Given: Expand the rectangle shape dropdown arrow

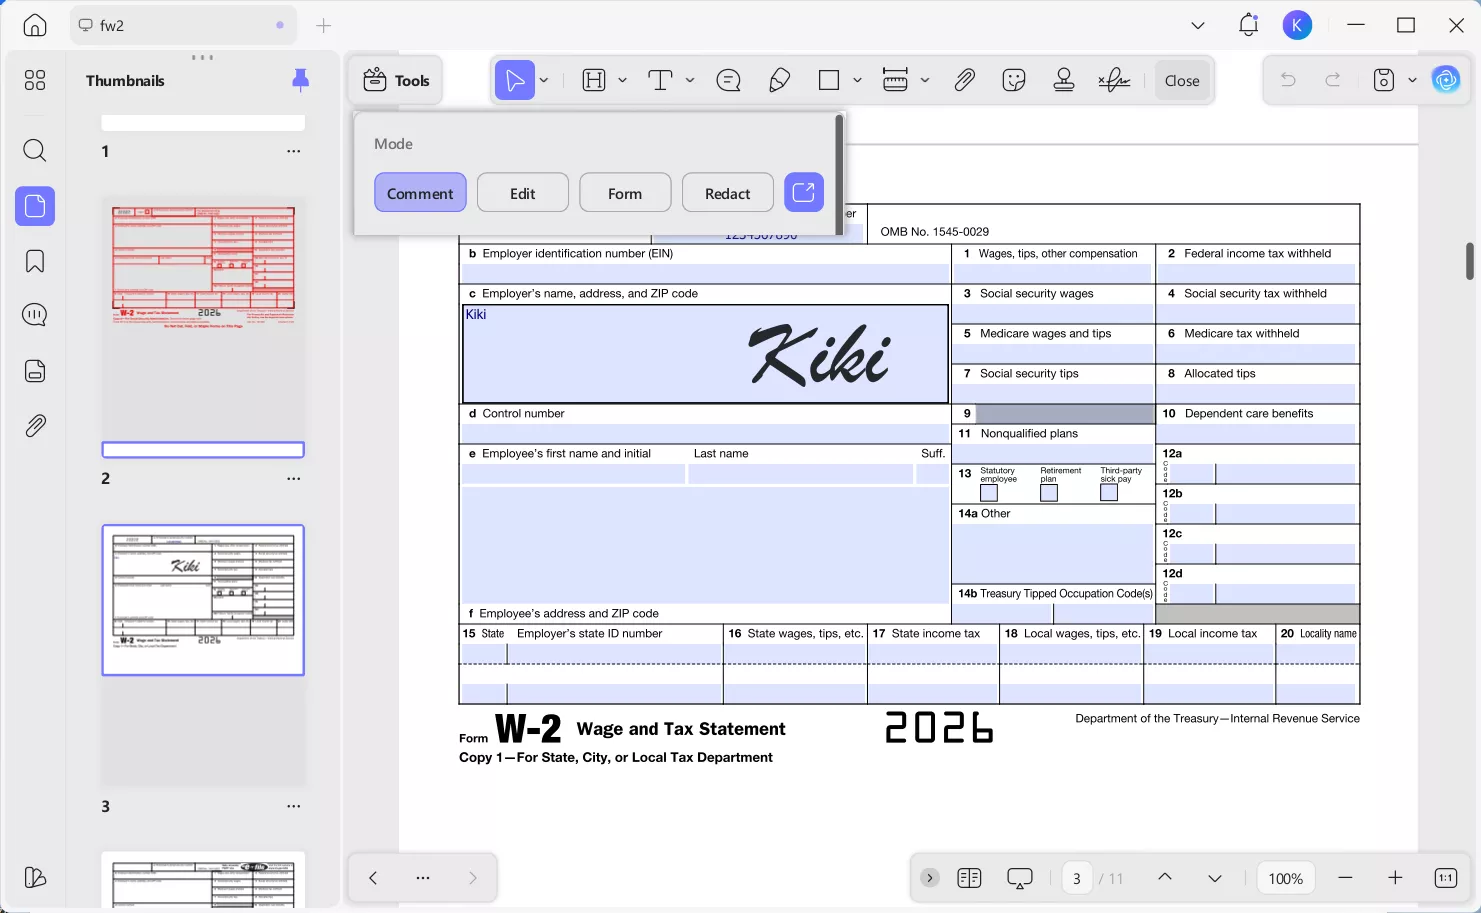Looking at the screenshot, I should [x=857, y=81].
